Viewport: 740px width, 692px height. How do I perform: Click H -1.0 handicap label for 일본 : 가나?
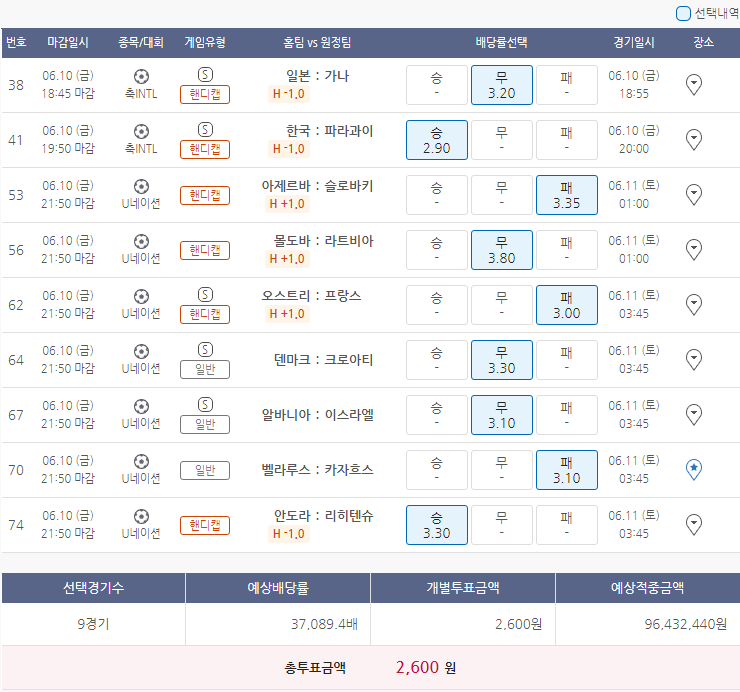point(288,94)
